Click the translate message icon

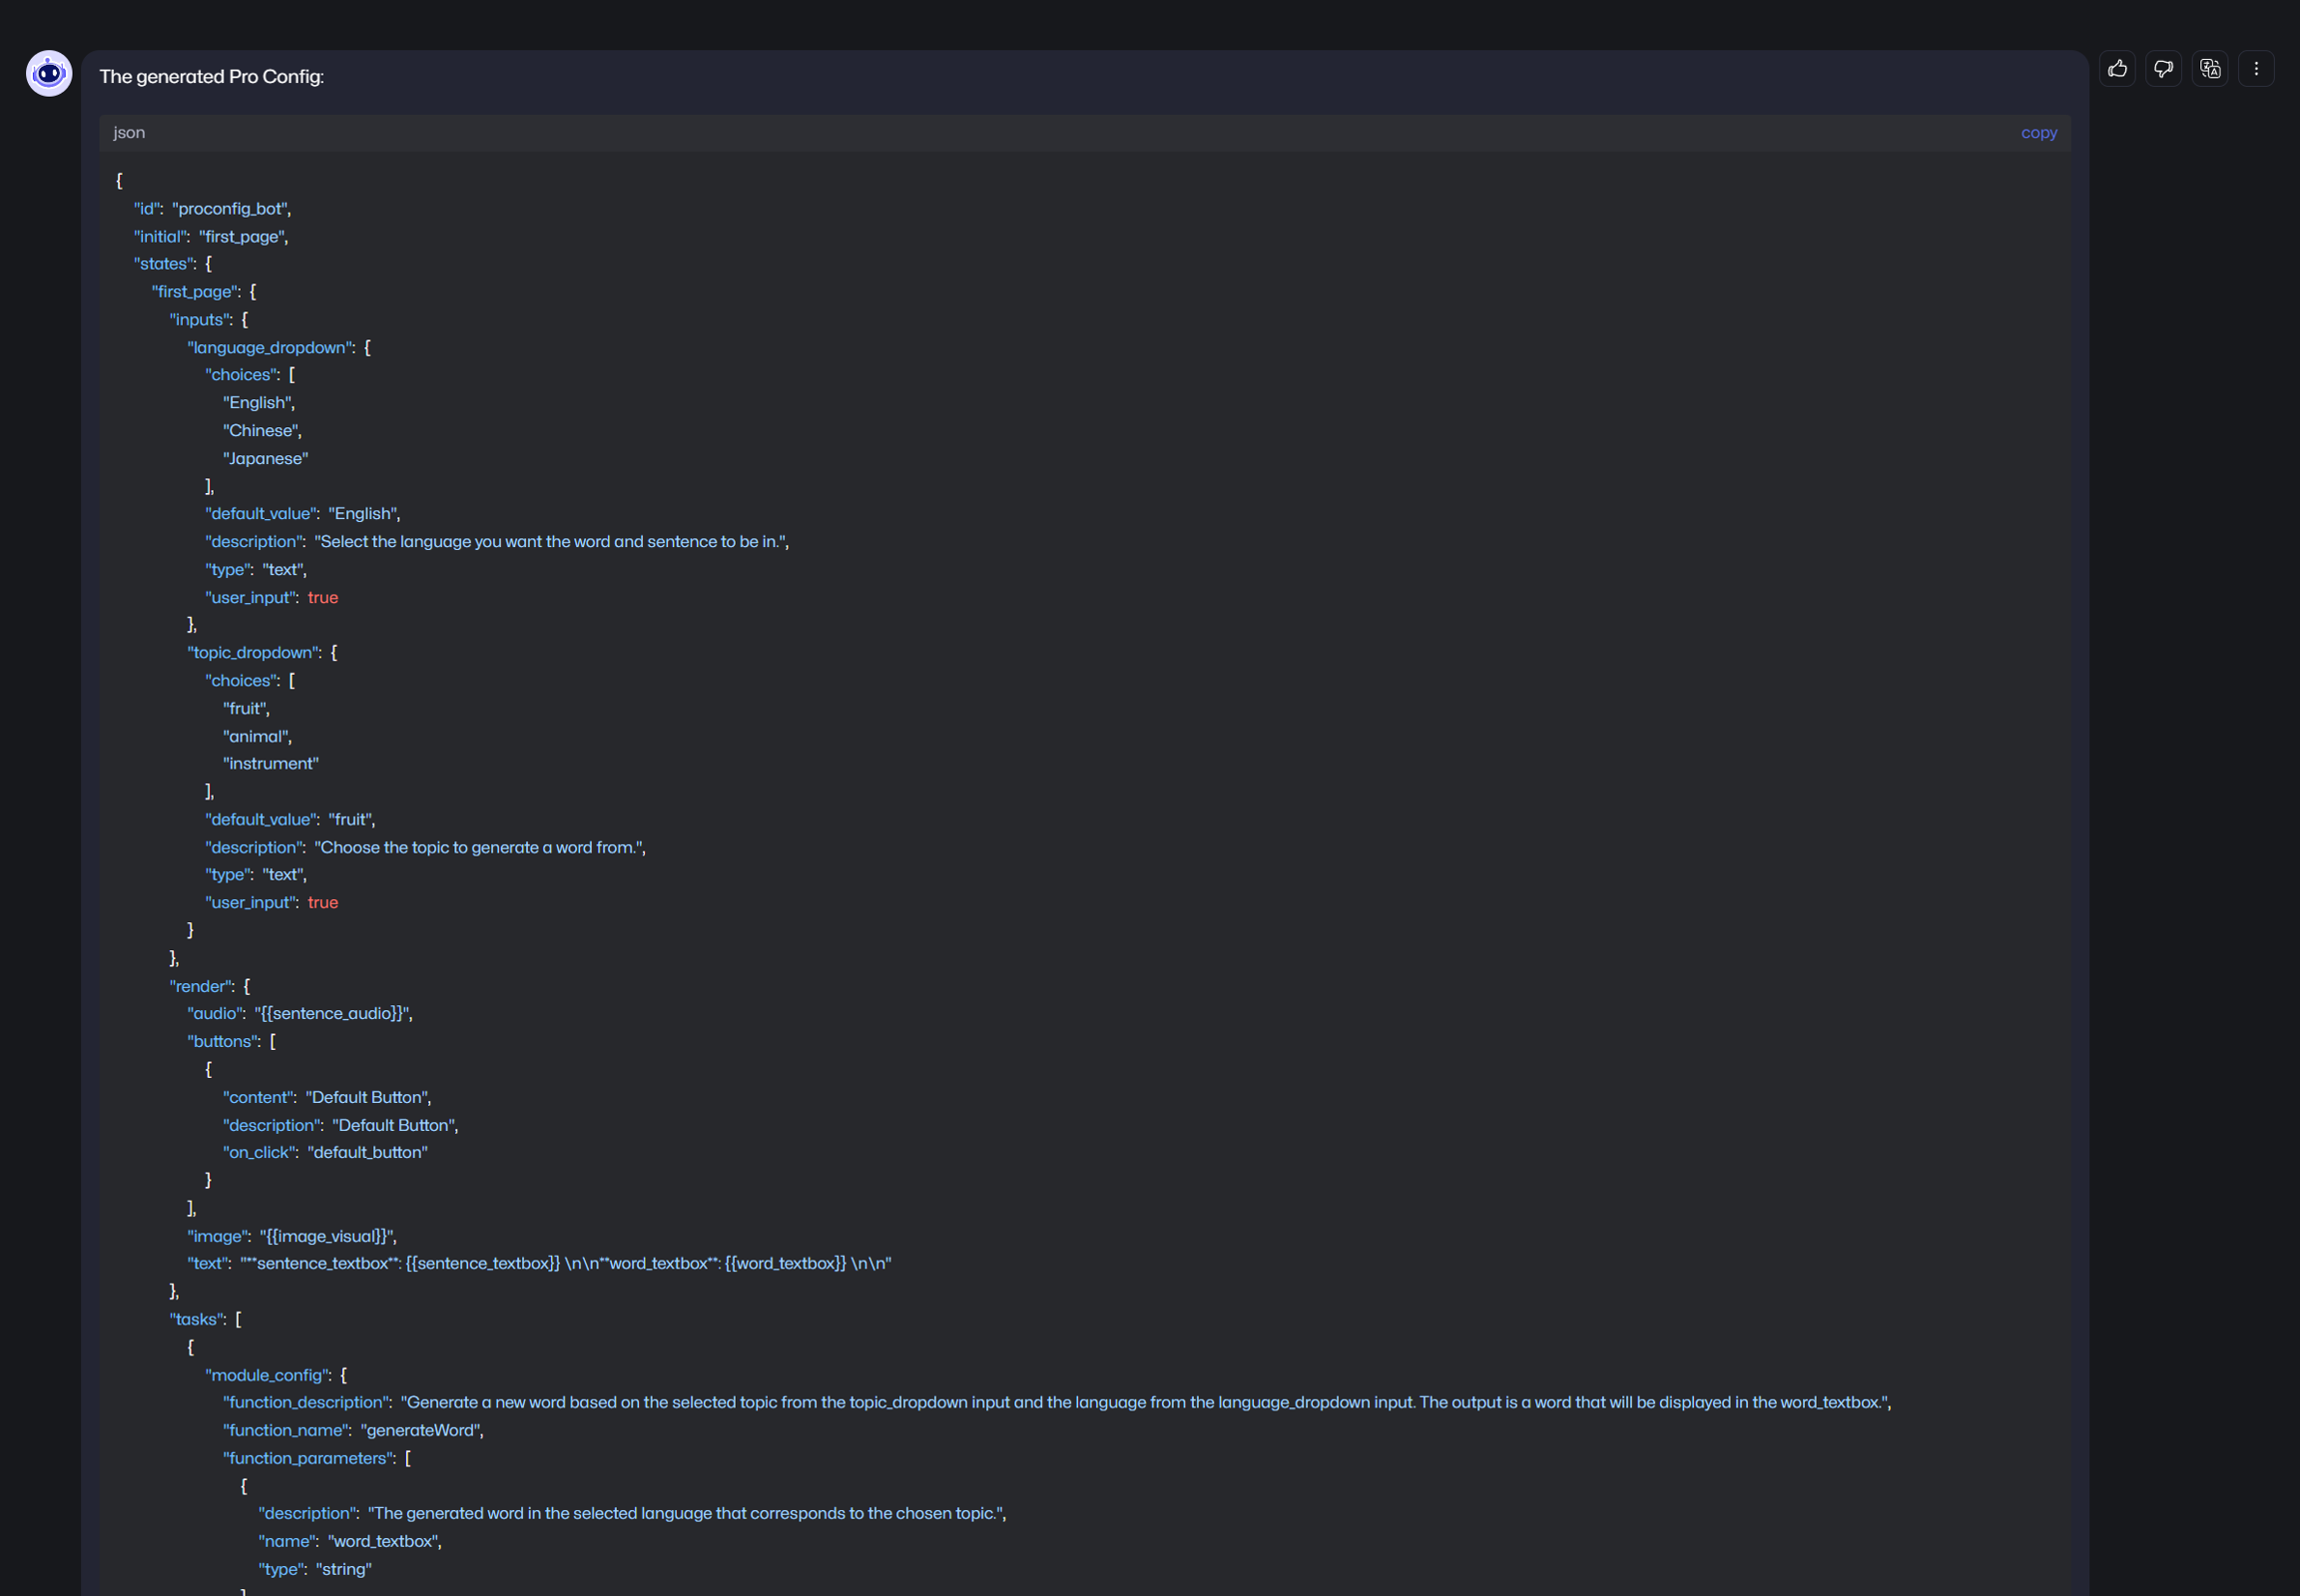pyautogui.click(x=2210, y=69)
